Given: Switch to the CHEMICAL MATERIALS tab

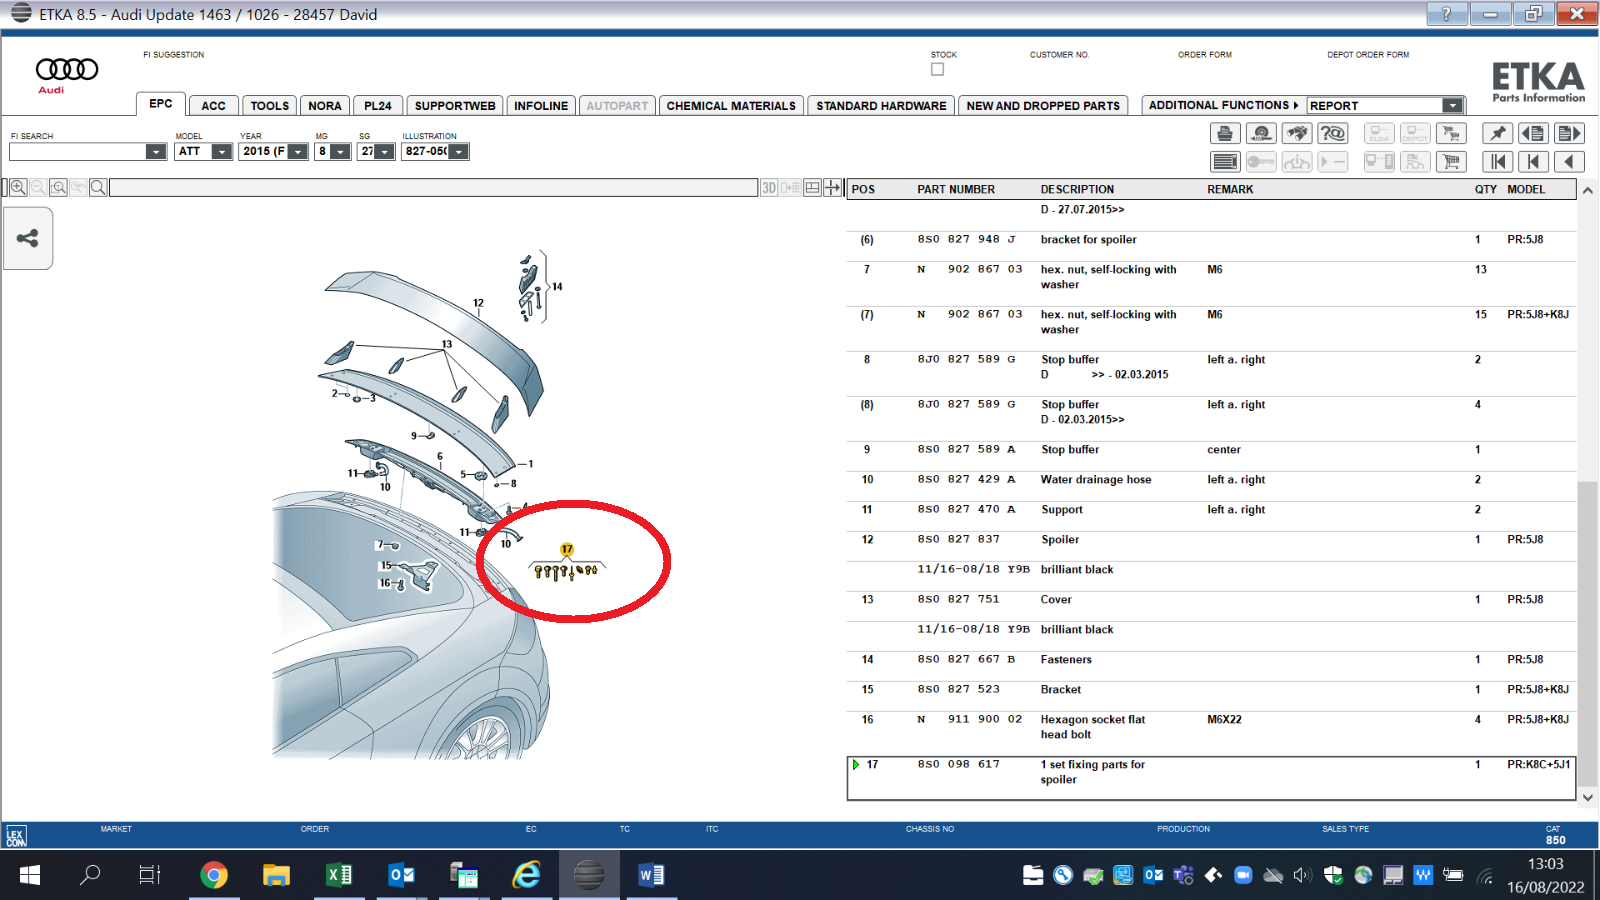Looking at the screenshot, I should coord(731,106).
